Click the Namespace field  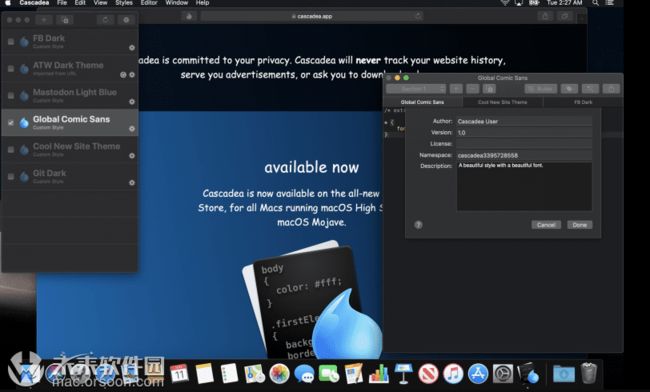coord(524,155)
